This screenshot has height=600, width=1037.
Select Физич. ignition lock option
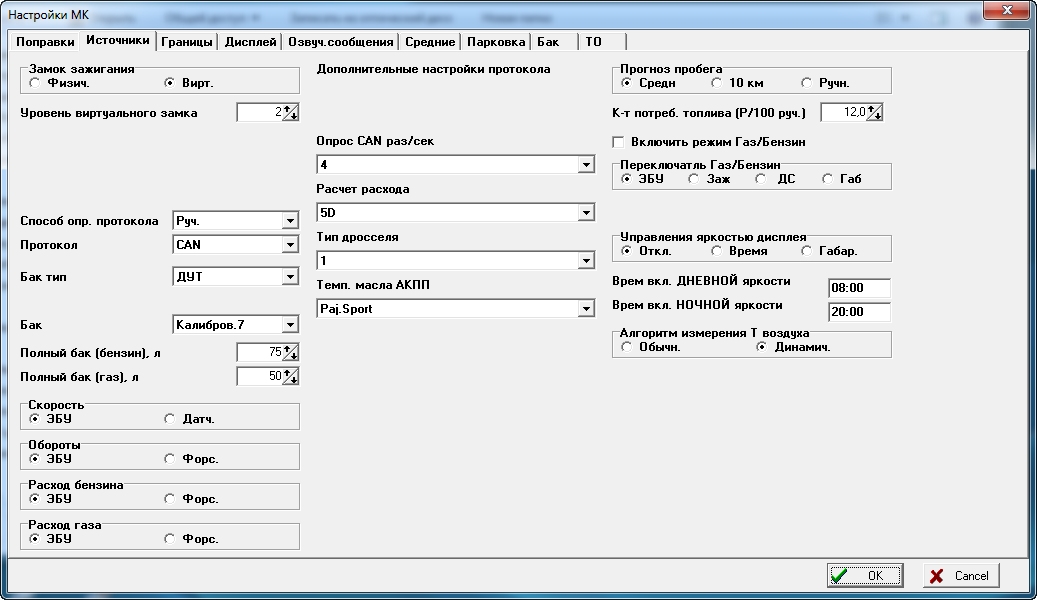36,84
